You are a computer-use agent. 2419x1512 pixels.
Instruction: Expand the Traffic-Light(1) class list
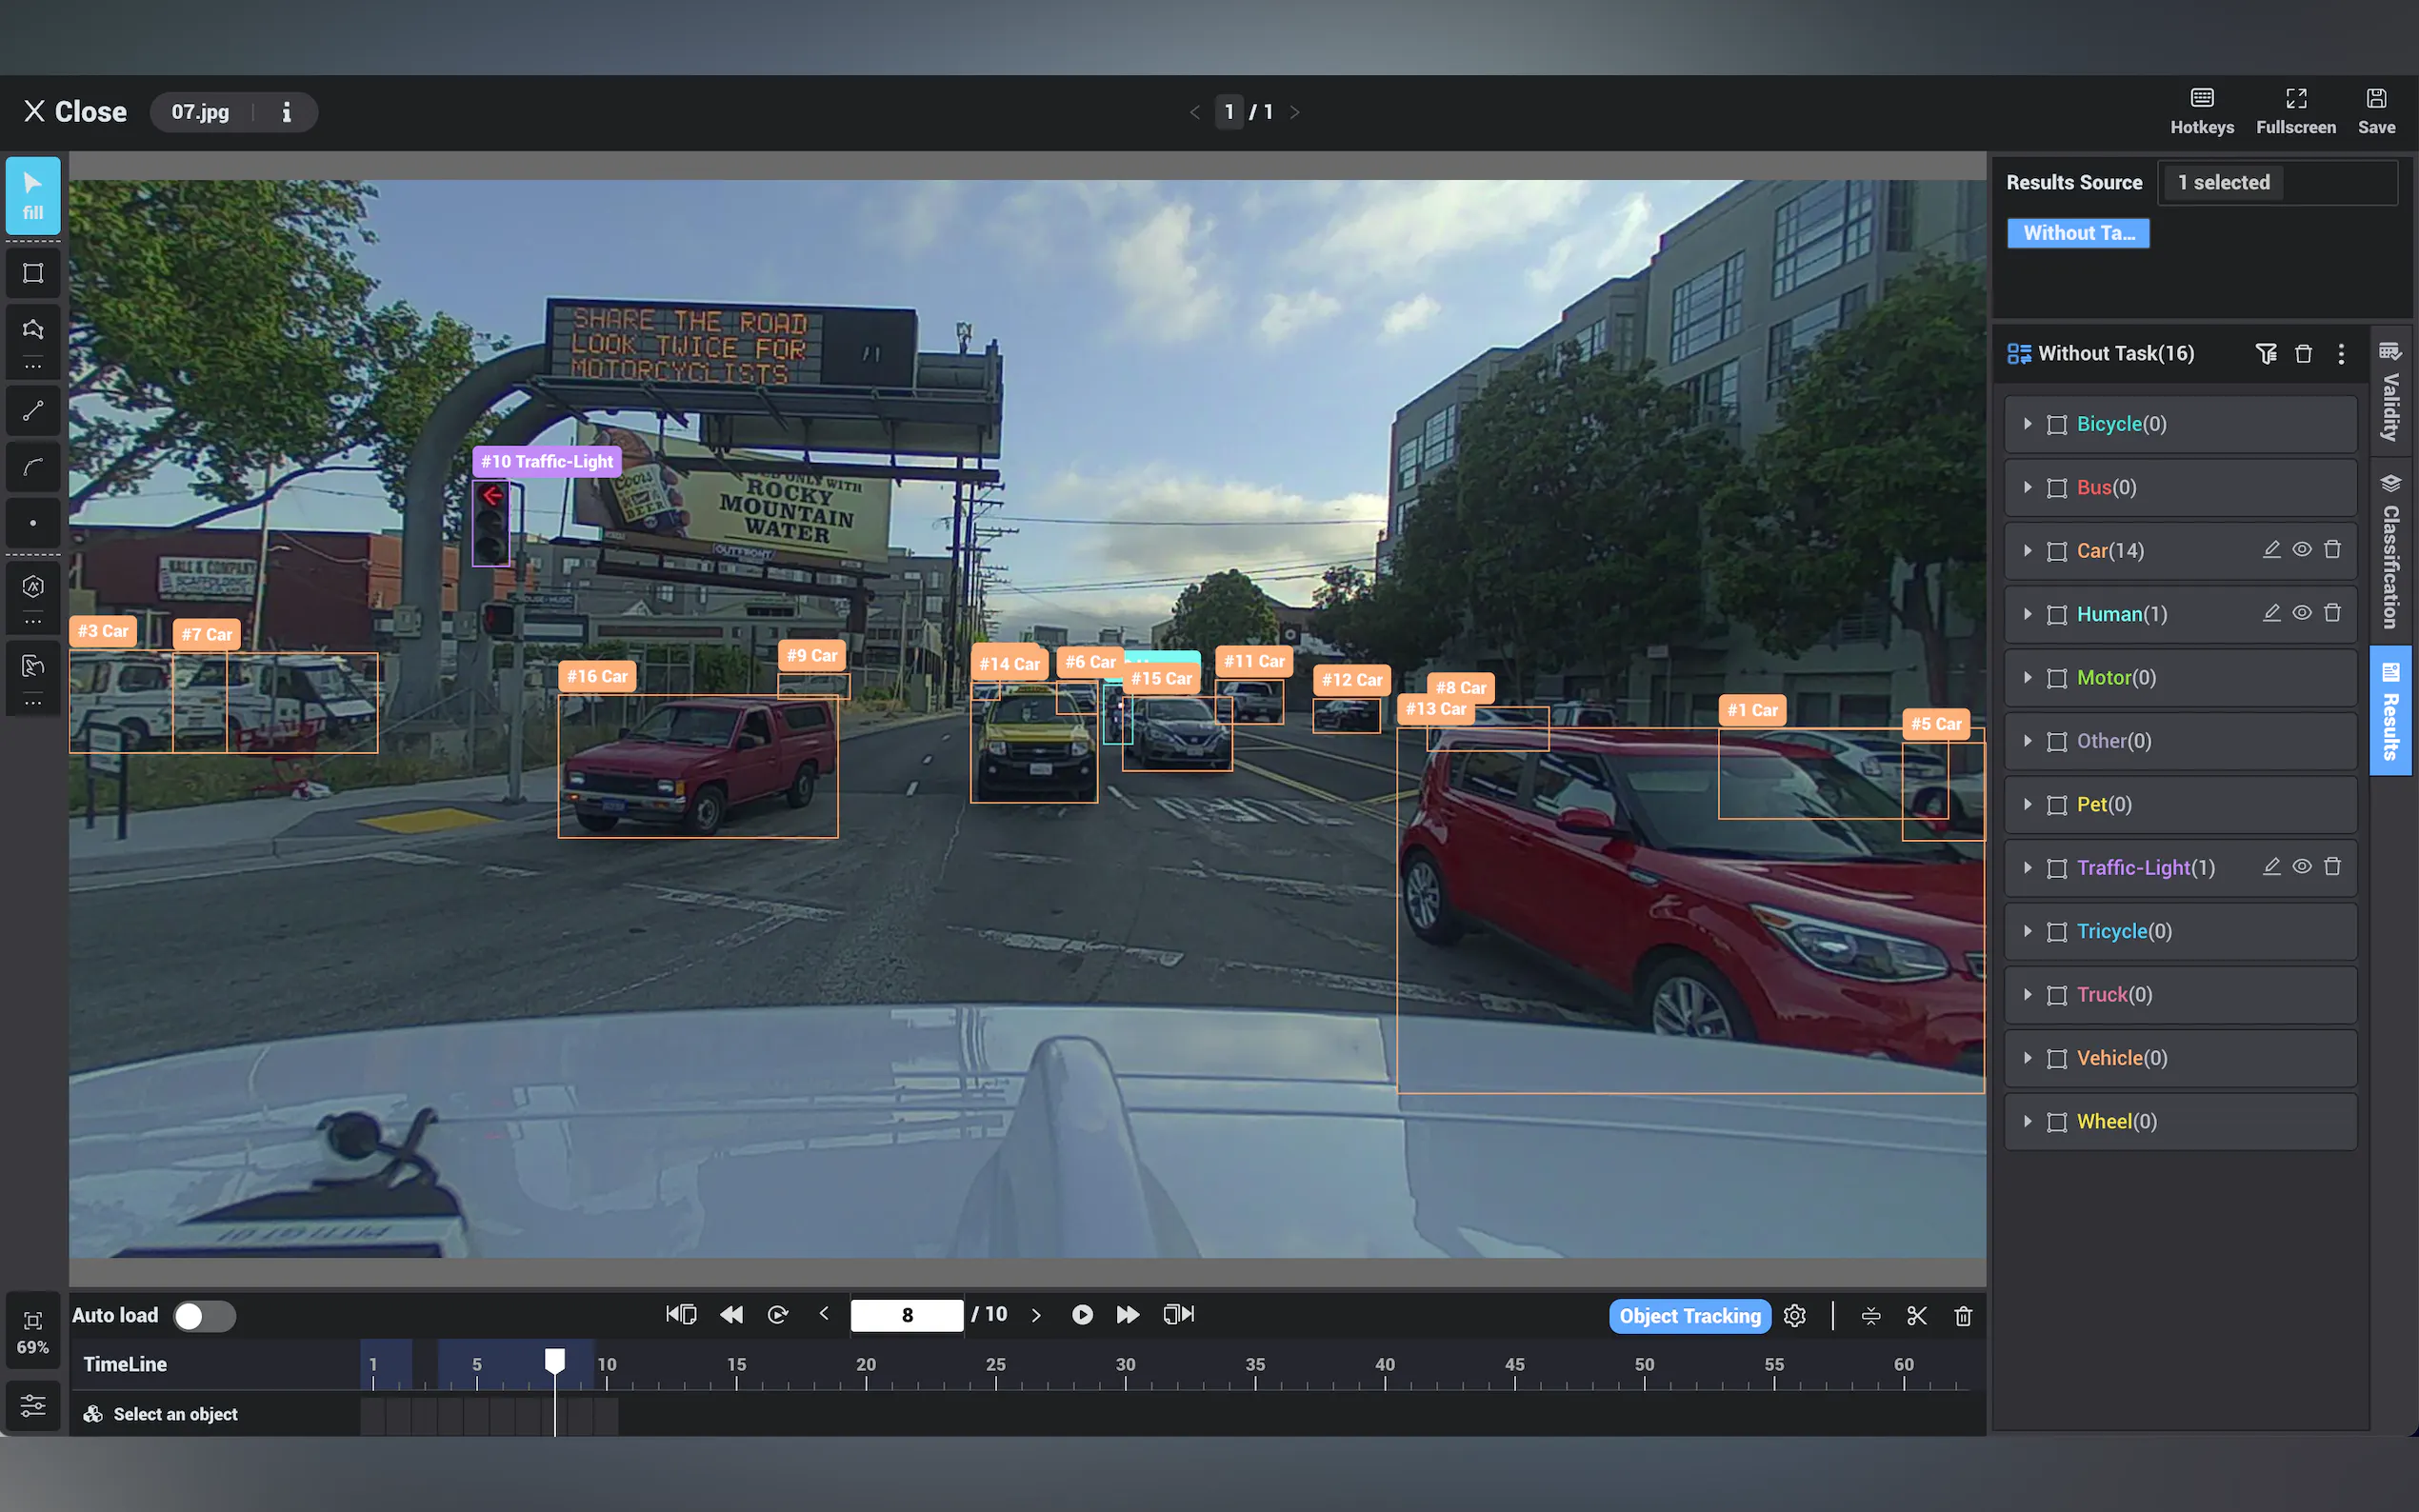(x=2027, y=868)
